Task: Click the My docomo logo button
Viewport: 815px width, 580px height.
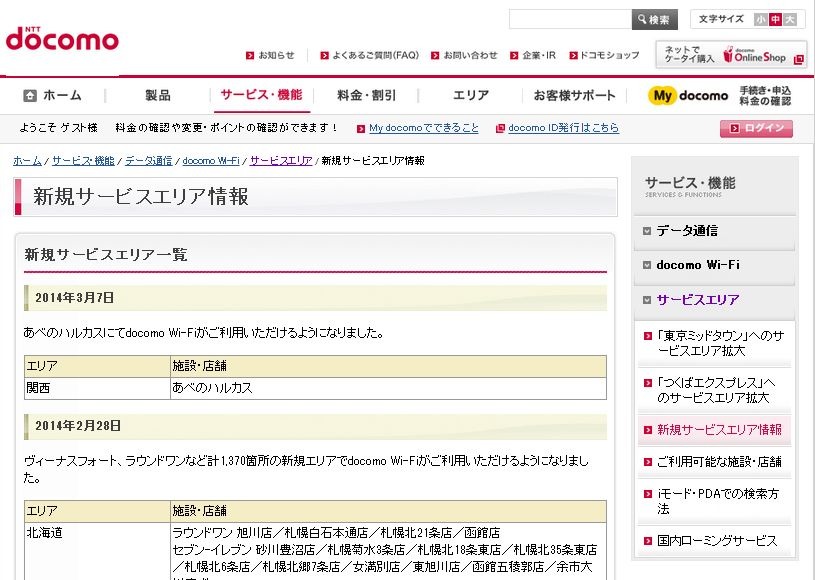Action: tap(688, 96)
